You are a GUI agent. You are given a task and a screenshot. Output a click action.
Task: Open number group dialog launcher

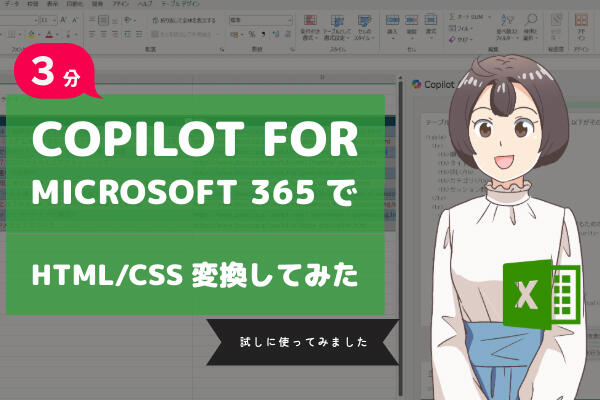[292, 49]
